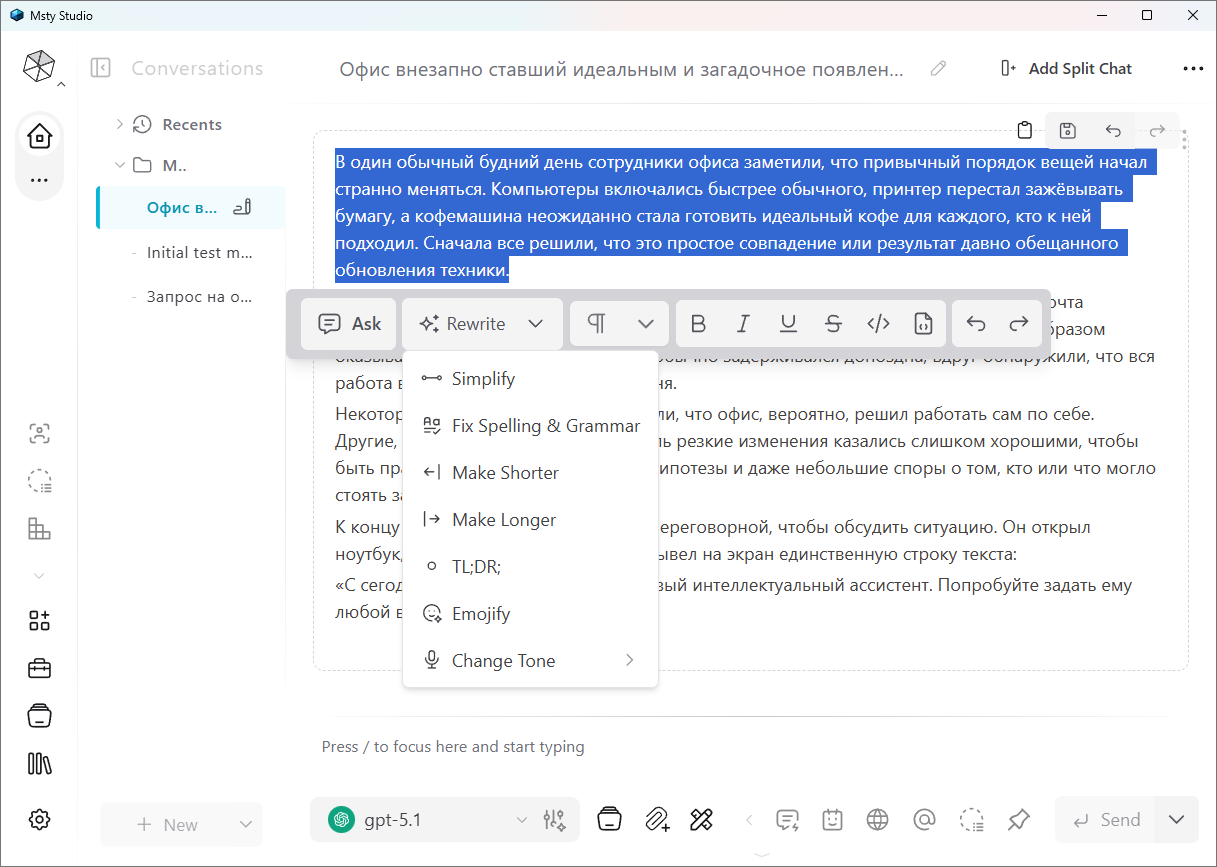Select Make Shorter in Rewrite menu
1217x867 pixels.
point(505,473)
